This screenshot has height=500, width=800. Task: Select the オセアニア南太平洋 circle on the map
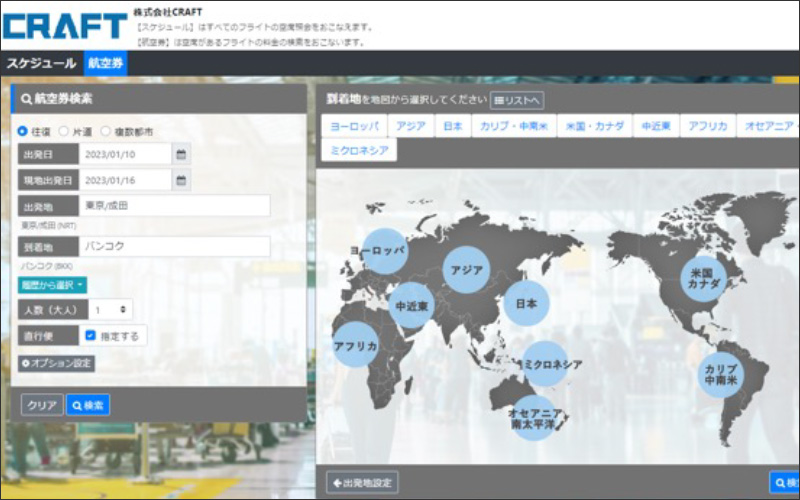click(534, 418)
